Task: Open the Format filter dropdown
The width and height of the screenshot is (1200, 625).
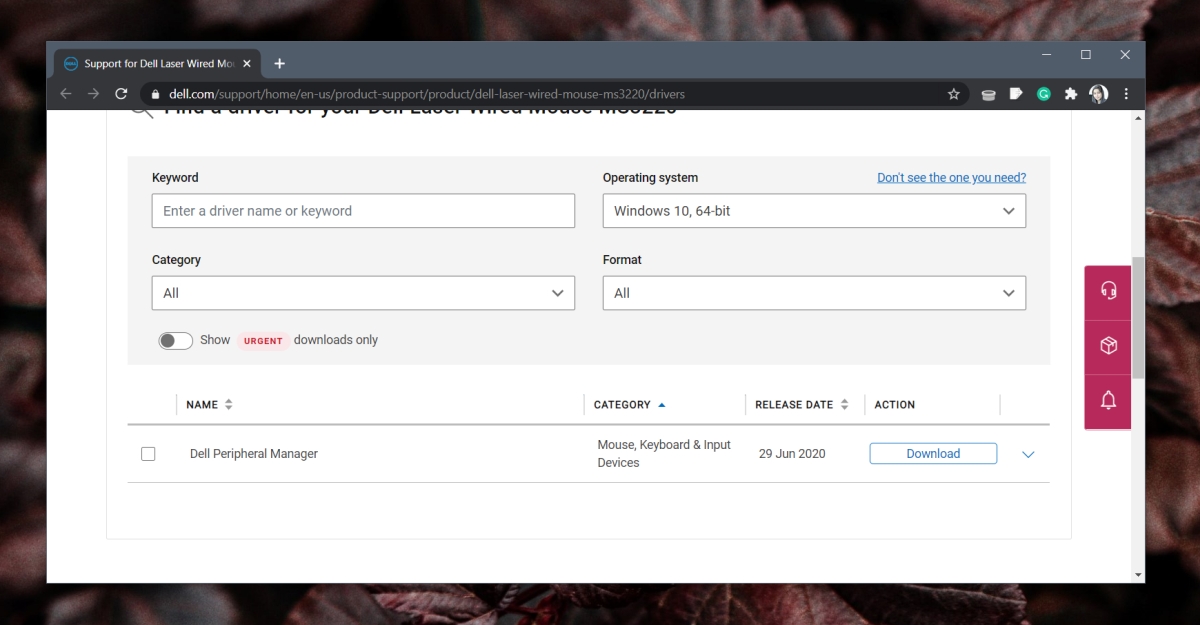Action: pos(814,293)
